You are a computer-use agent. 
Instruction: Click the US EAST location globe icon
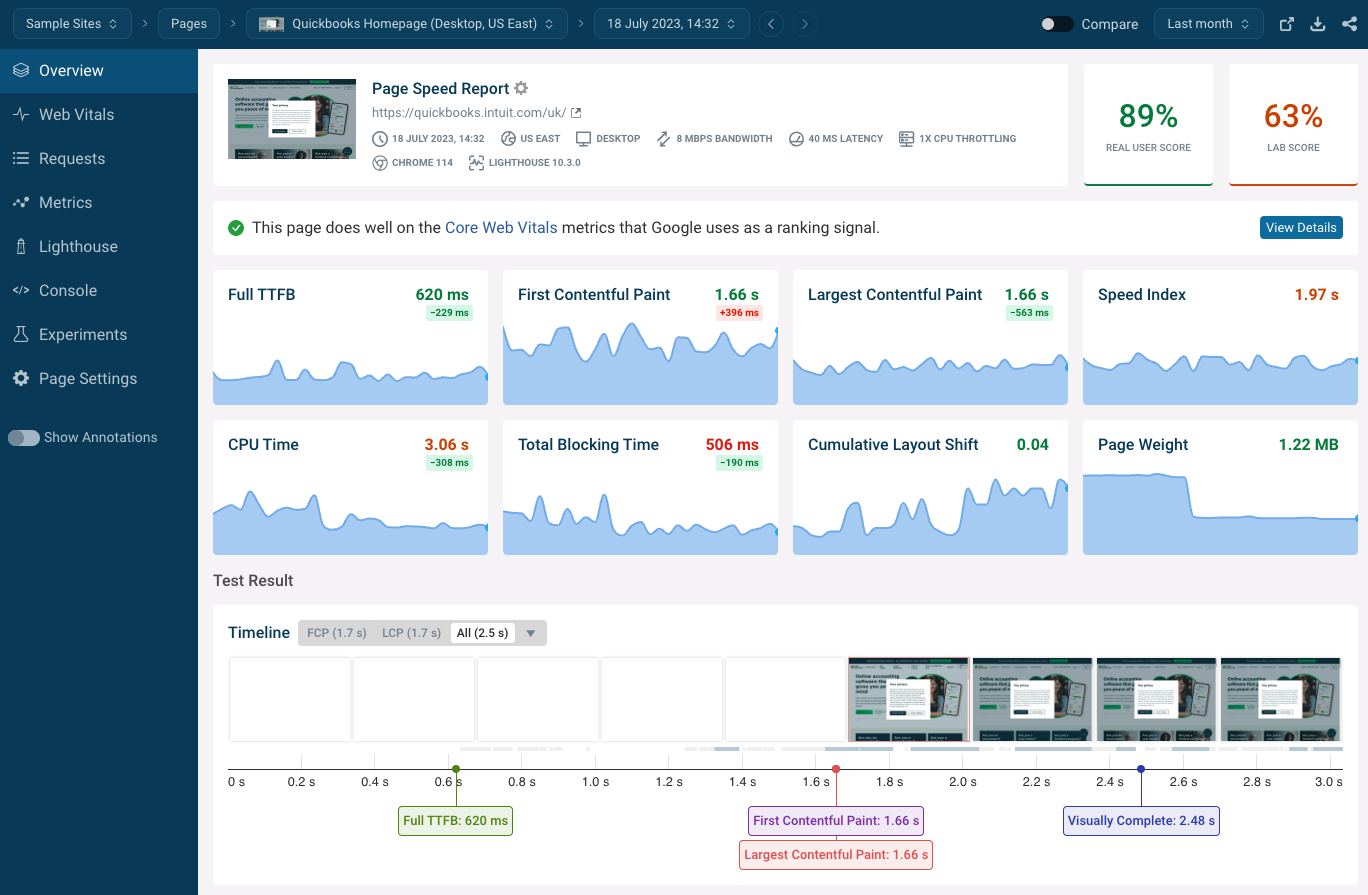pyautogui.click(x=508, y=139)
